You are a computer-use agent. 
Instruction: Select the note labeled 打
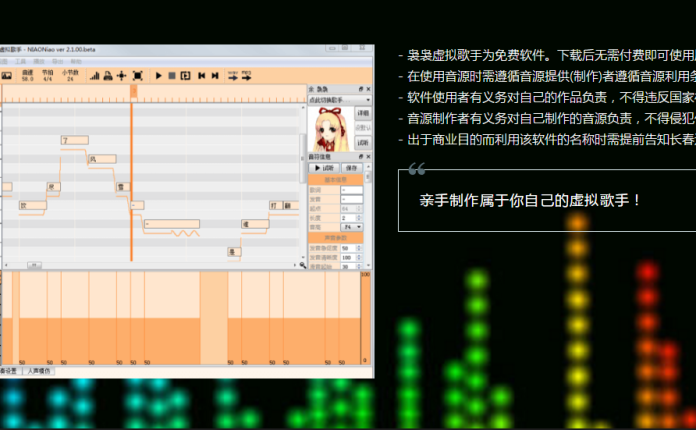point(276,205)
